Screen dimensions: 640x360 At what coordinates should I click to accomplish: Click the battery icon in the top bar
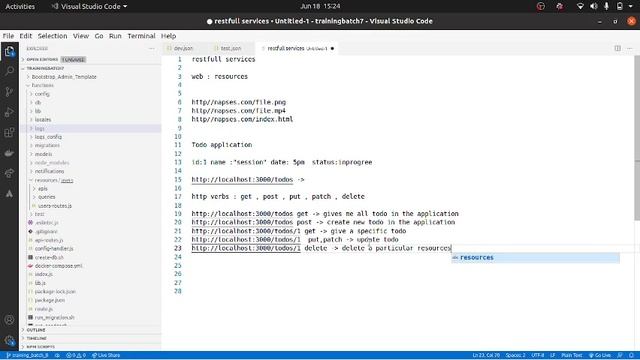(x=620, y=6)
